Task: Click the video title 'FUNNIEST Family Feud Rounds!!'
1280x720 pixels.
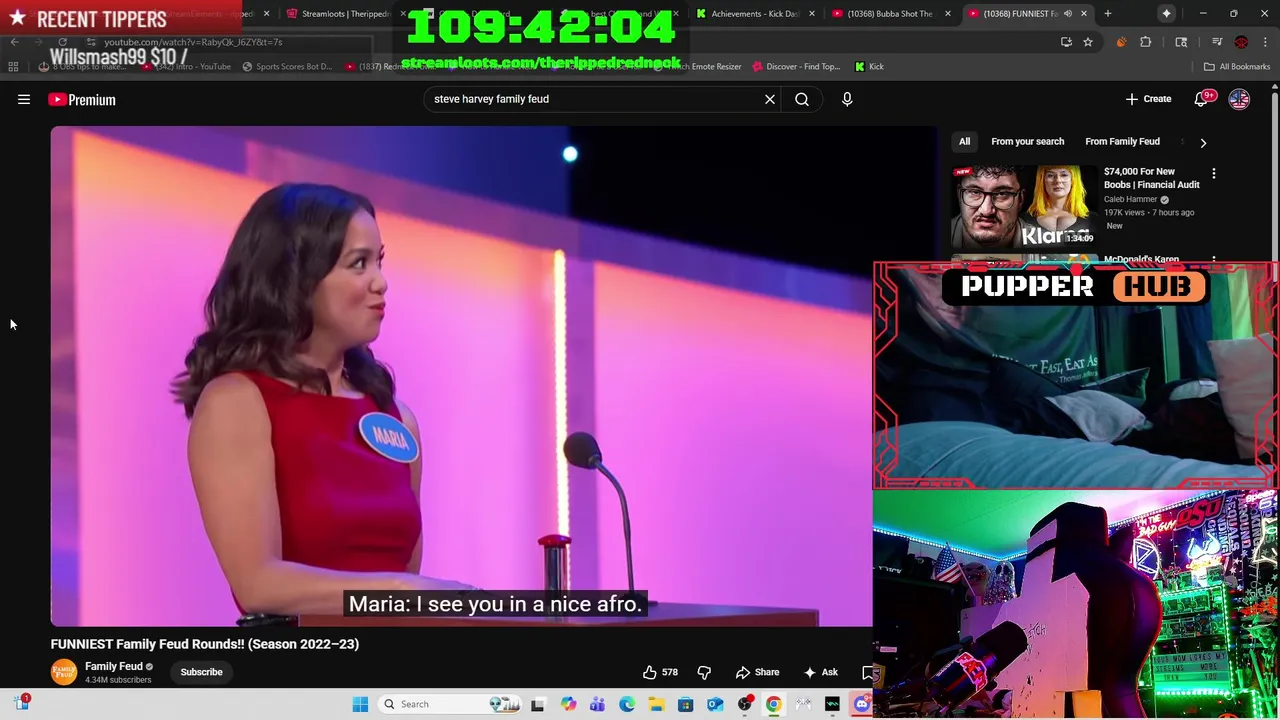Action: (x=205, y=644)
